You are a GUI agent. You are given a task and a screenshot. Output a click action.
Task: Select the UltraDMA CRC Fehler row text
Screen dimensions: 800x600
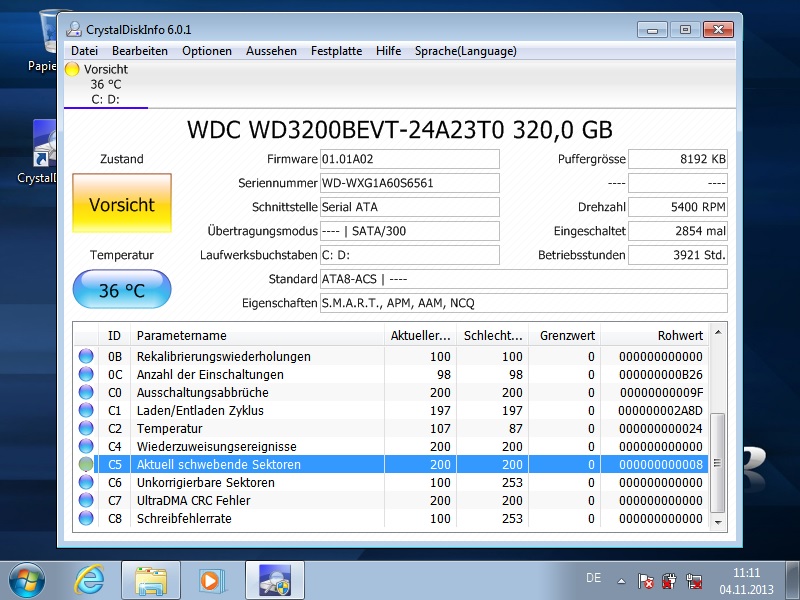[193, 500]
